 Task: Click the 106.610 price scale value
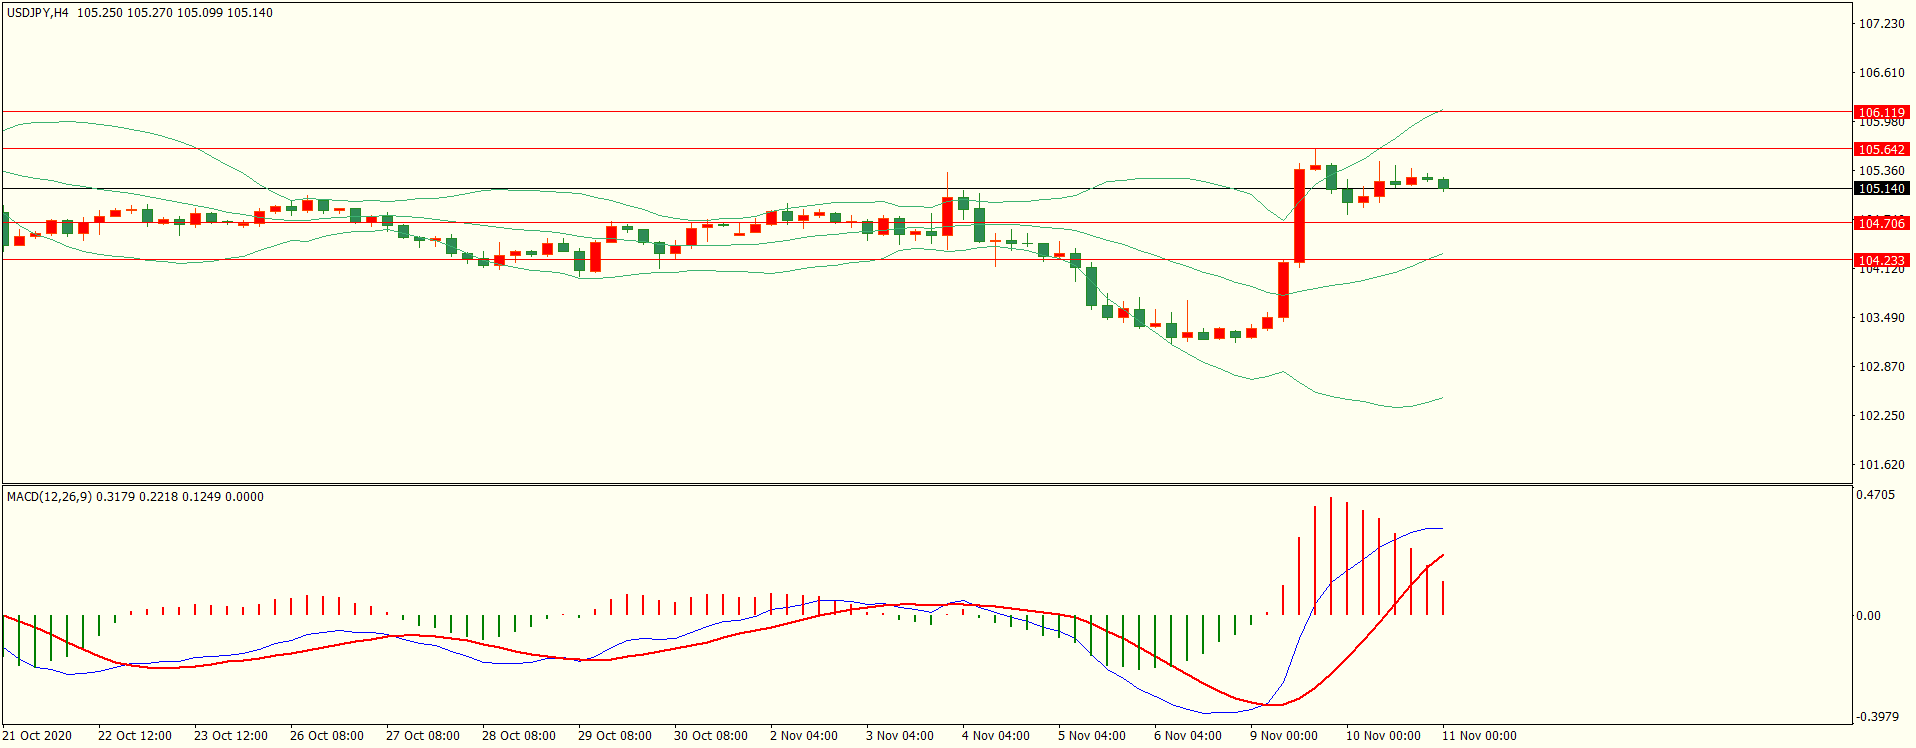1881,73
